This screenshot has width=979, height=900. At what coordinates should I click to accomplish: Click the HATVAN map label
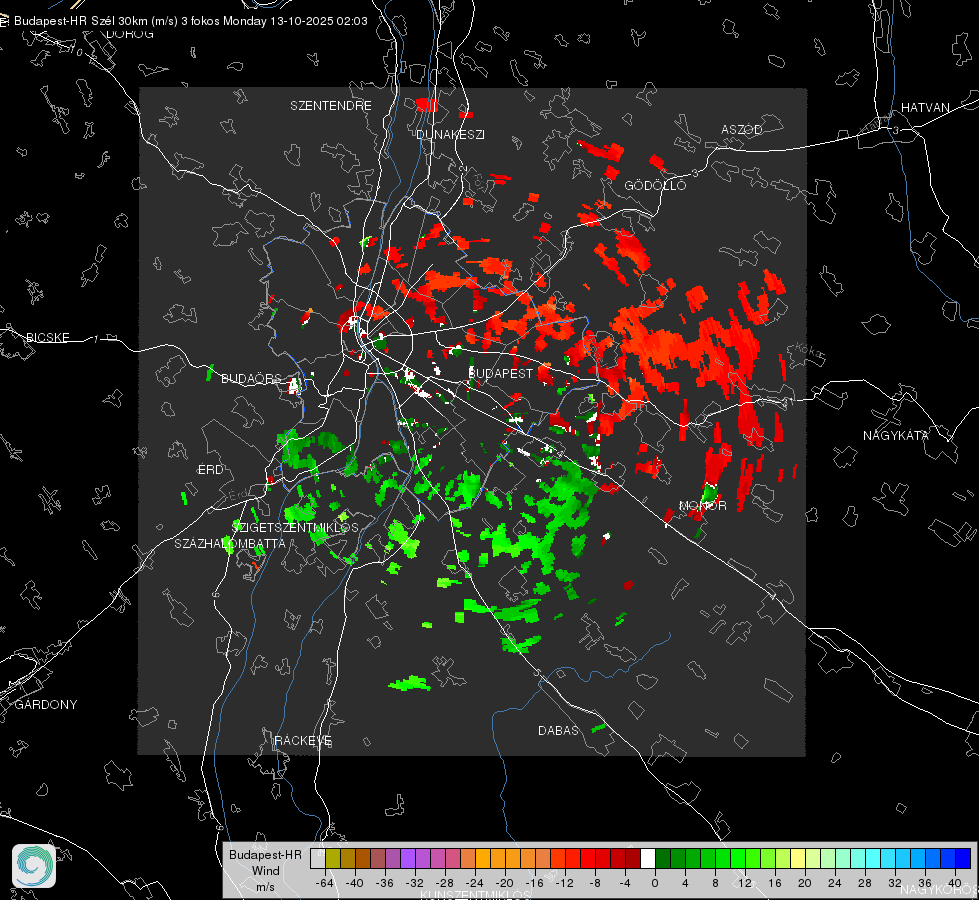click(925, 108)
